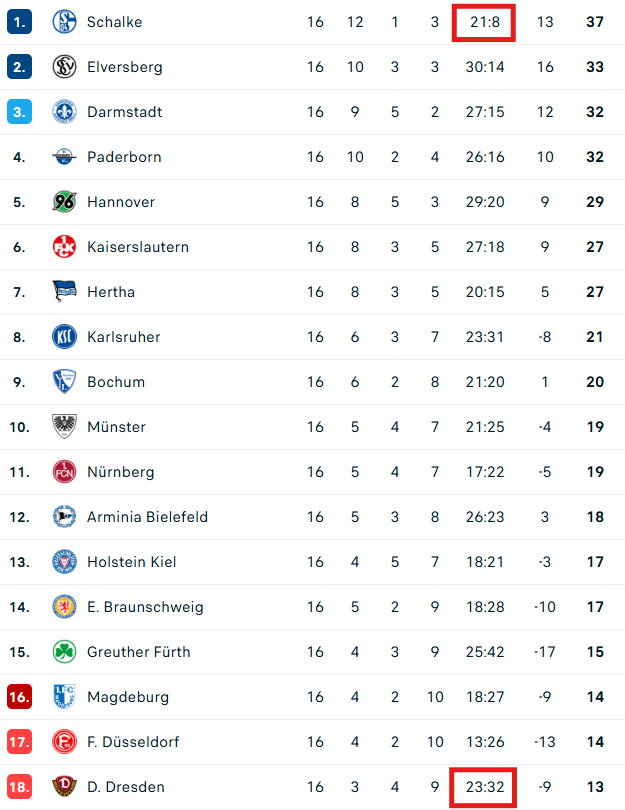Viewport: 625px width, 810px height.
Task: Click the red rank 16 badge
Action: pos(19,697)
